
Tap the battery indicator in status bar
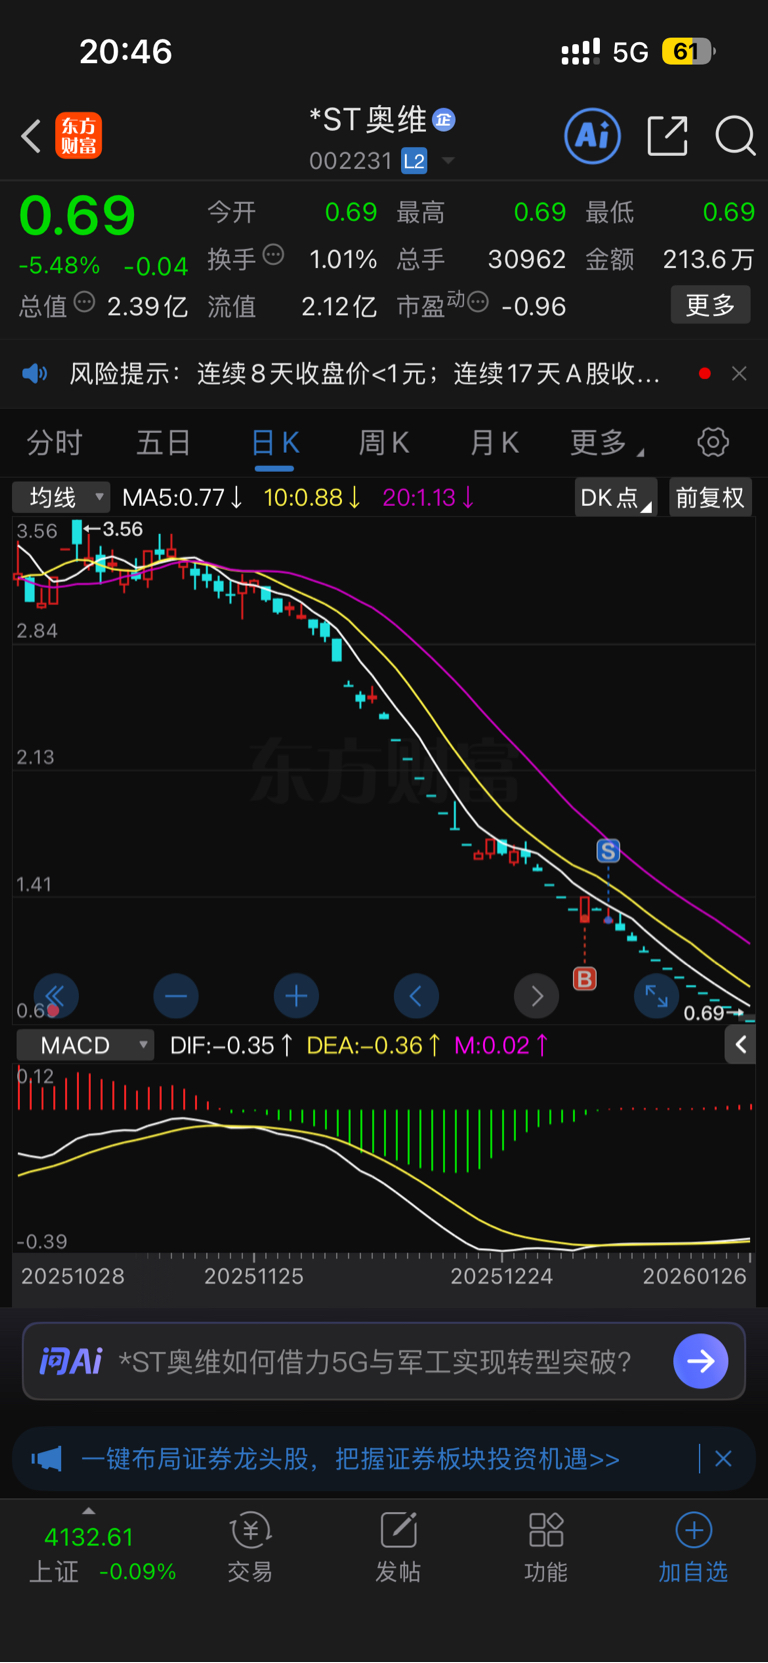click(x=689, y=51)
